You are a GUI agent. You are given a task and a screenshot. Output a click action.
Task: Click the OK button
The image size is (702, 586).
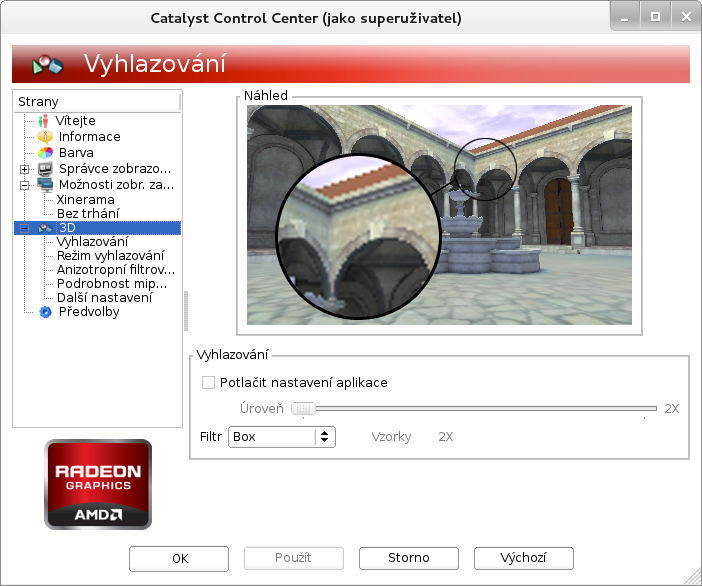[179, 558]
